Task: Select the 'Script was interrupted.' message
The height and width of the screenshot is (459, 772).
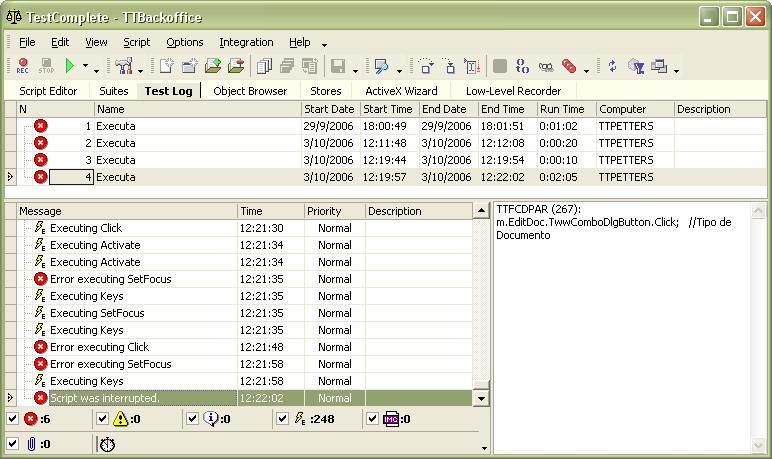Action: click(245, 398)
